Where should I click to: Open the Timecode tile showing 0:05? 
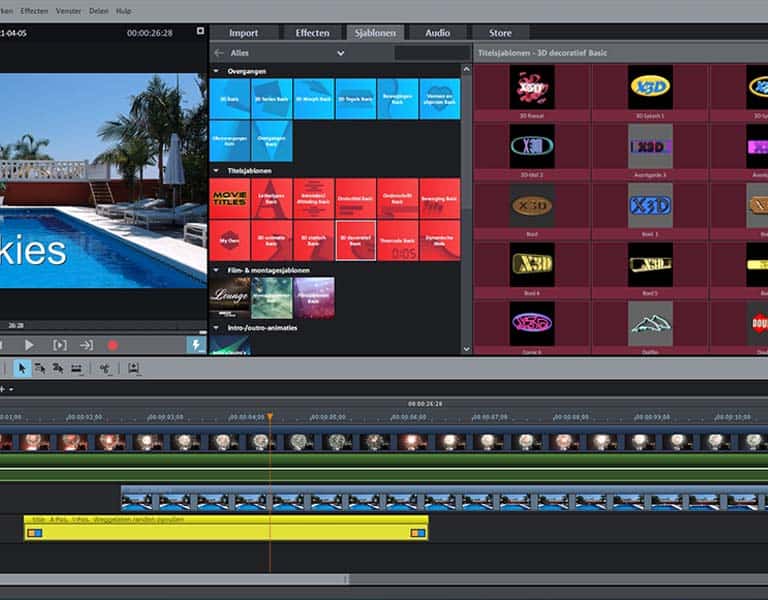[398, 240]
